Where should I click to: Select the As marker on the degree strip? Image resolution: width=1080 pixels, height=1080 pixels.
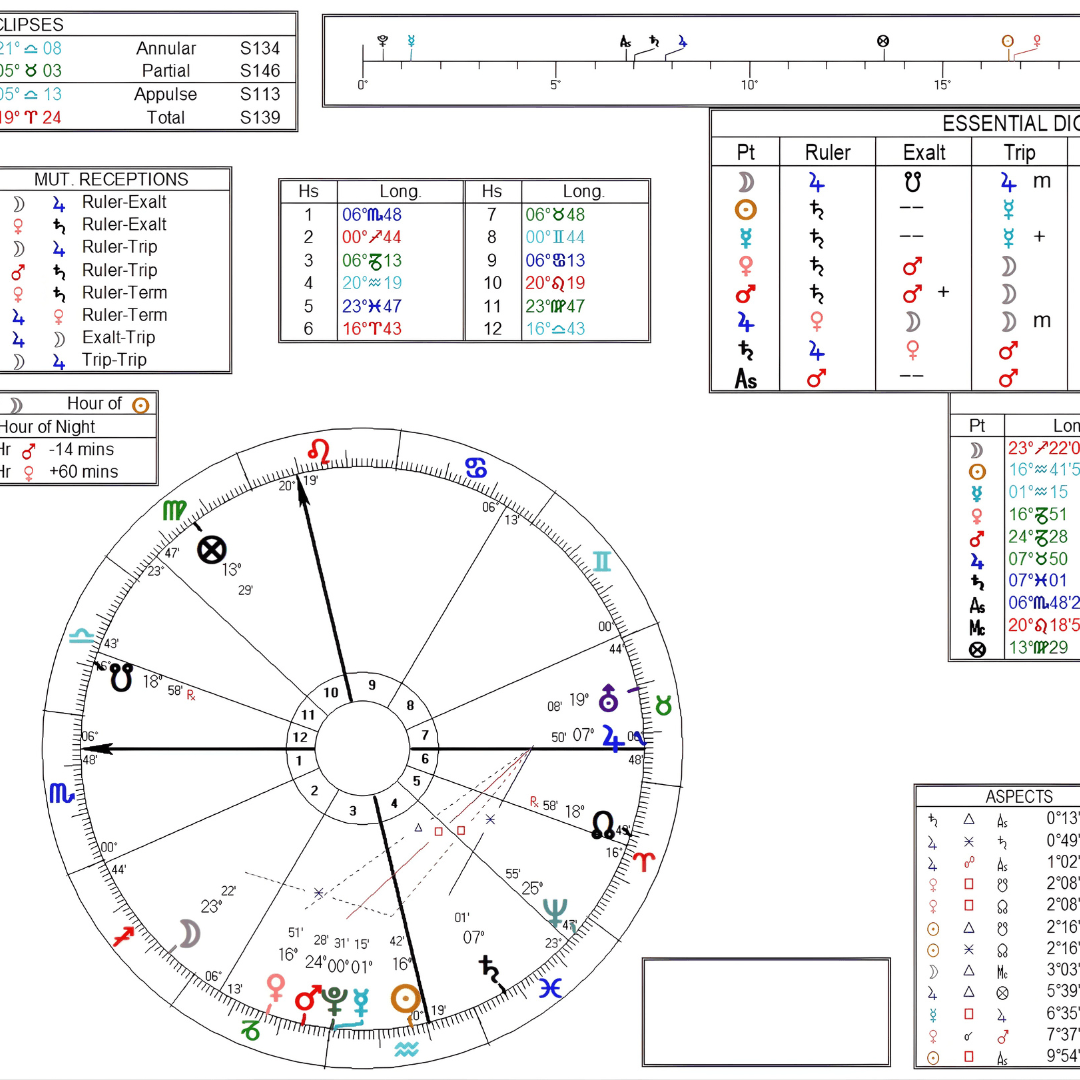625,42
